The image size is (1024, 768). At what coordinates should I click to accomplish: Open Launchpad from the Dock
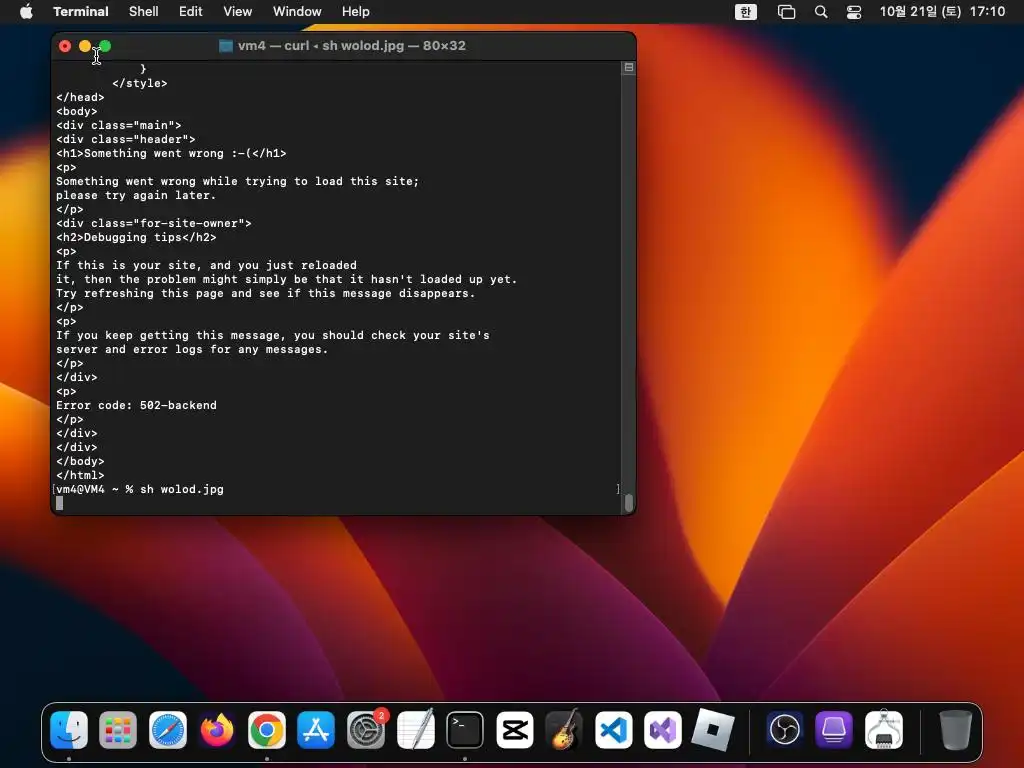[118, 729]
